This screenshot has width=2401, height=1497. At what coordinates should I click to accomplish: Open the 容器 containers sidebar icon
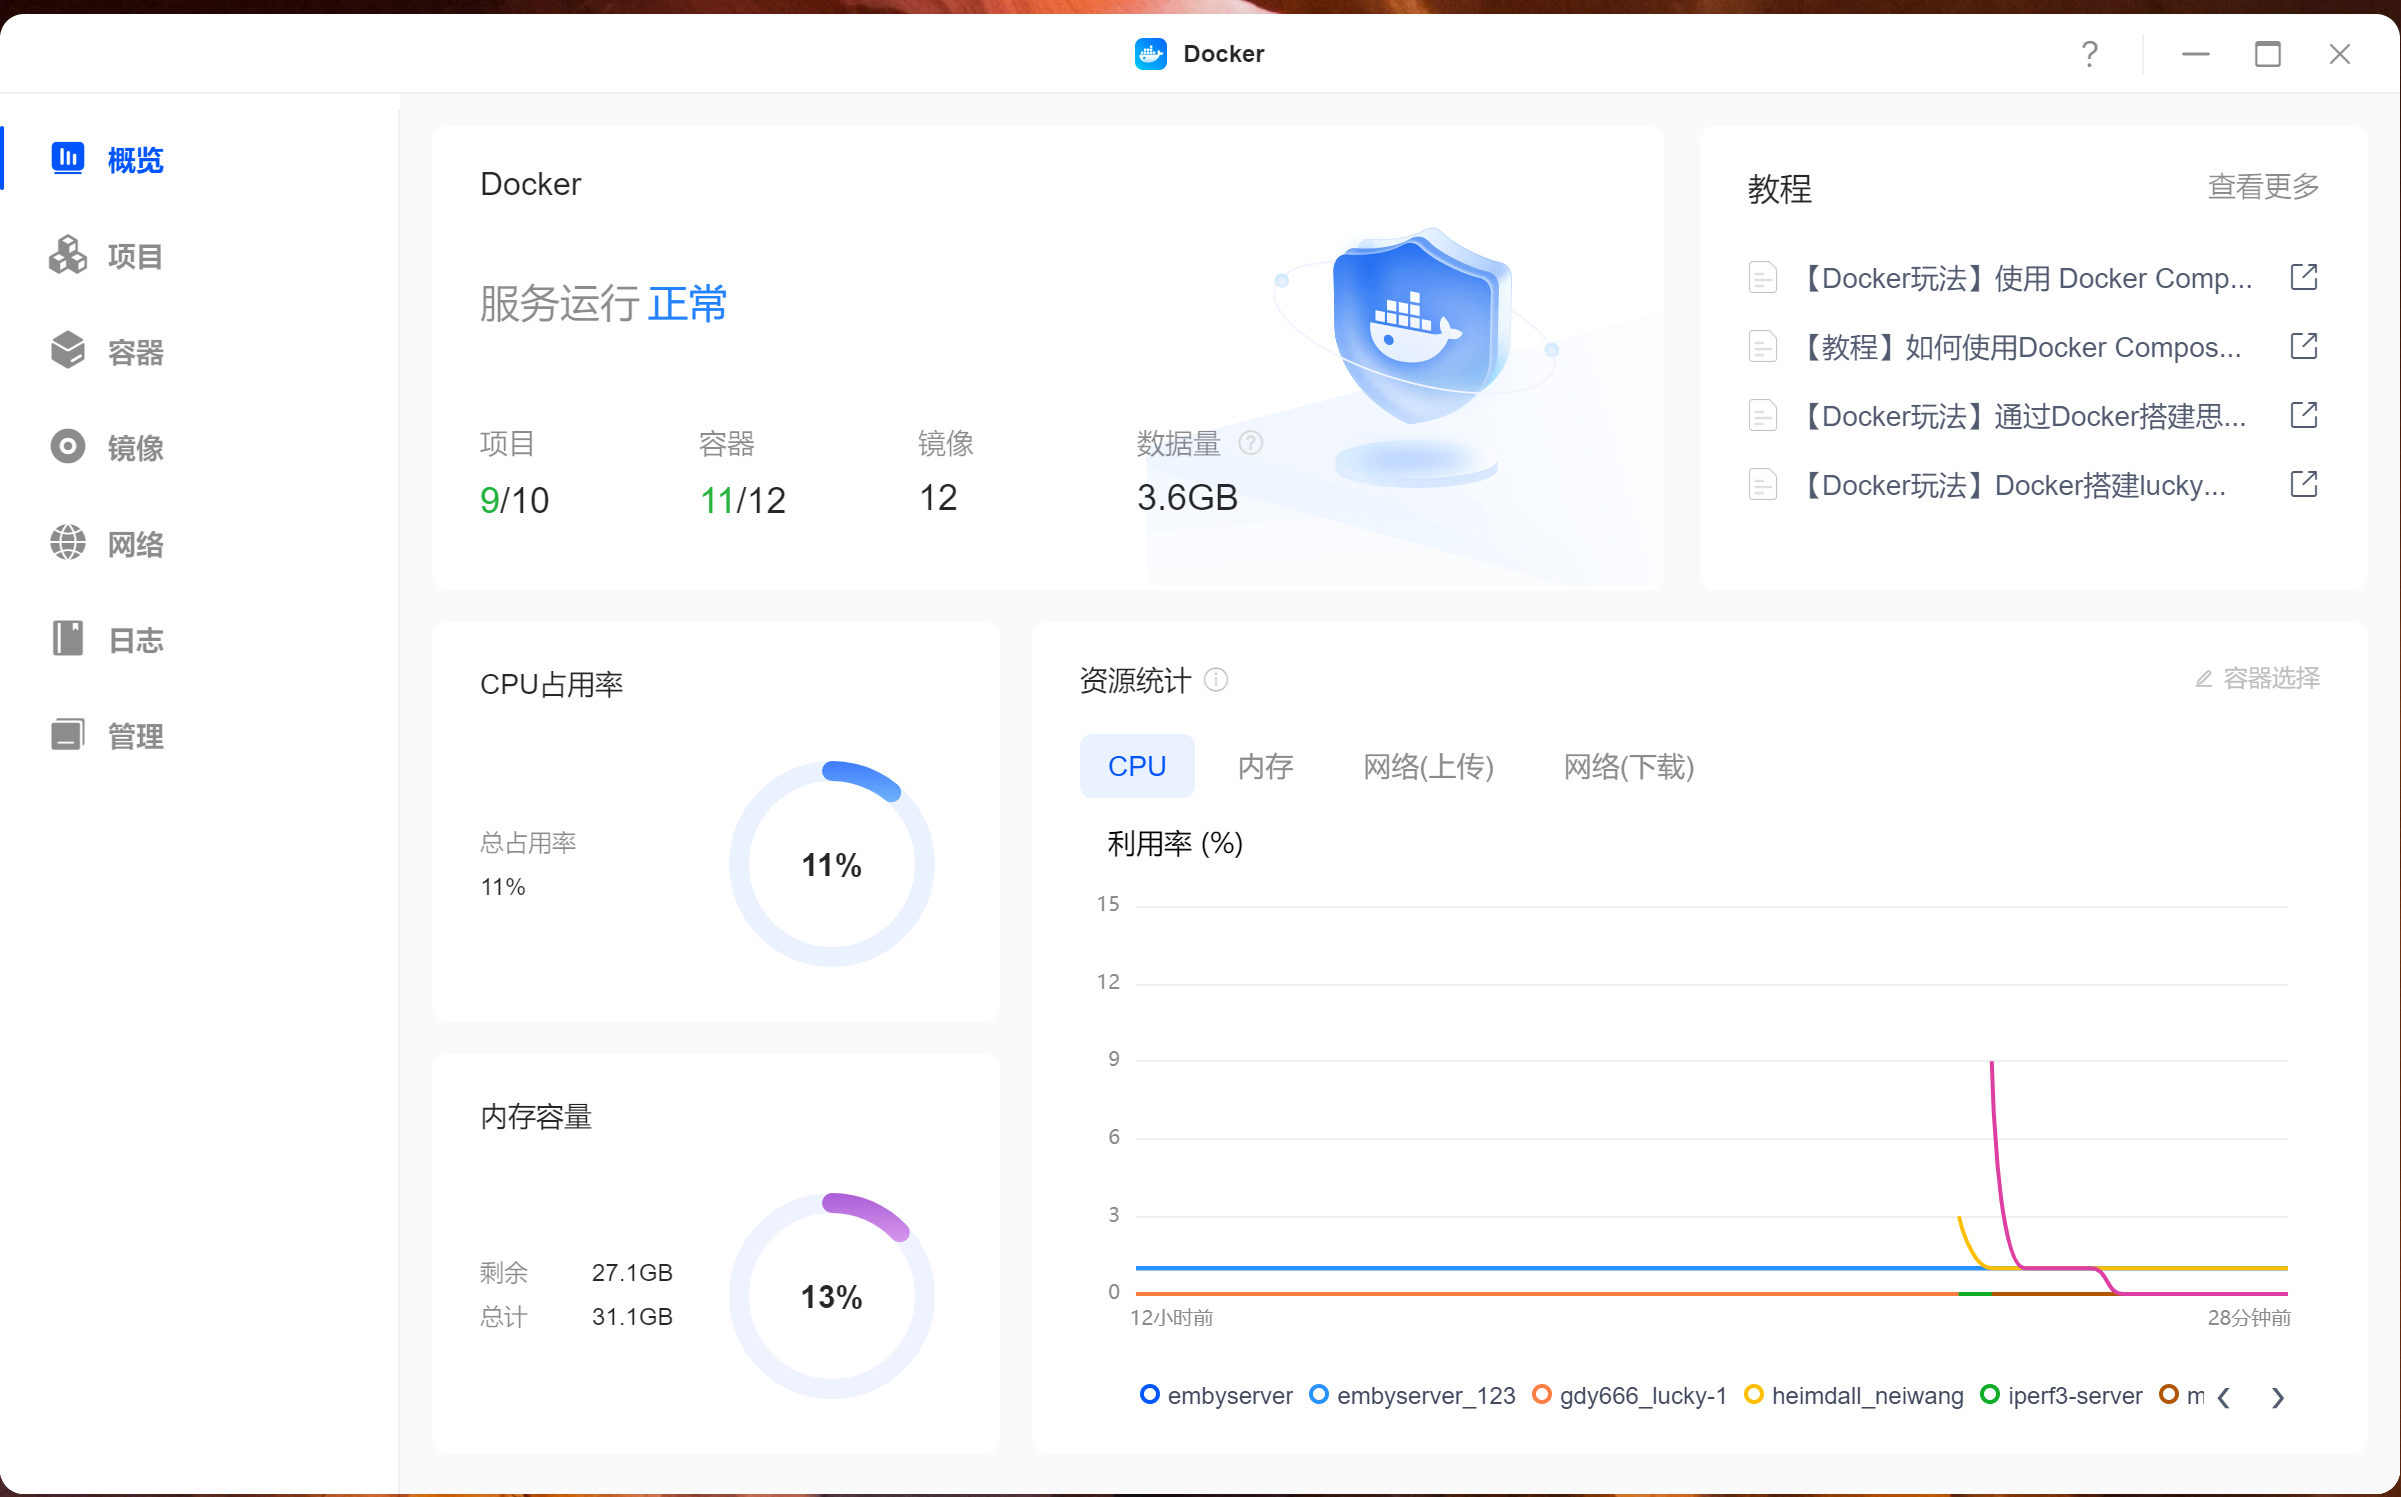click(67, 350)
